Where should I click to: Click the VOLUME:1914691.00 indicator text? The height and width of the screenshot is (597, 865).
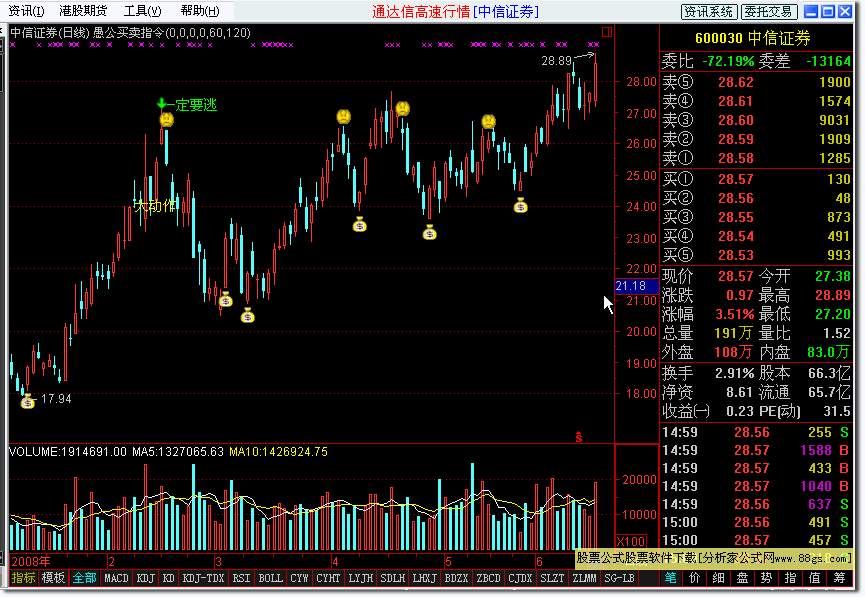67,452
